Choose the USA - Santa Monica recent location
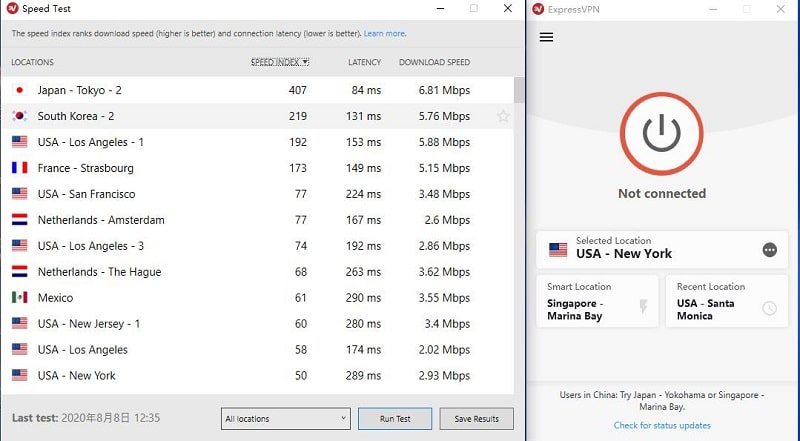 727,302
